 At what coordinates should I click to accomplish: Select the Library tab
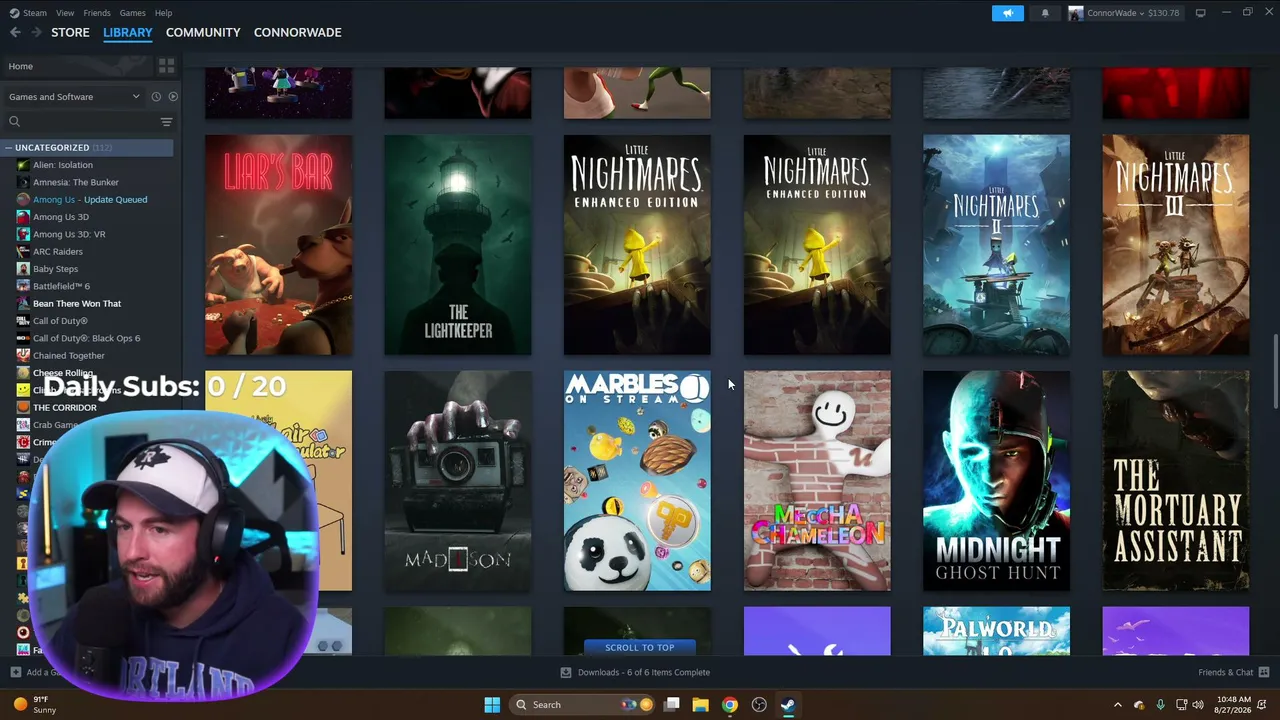(x=128, y=32)
